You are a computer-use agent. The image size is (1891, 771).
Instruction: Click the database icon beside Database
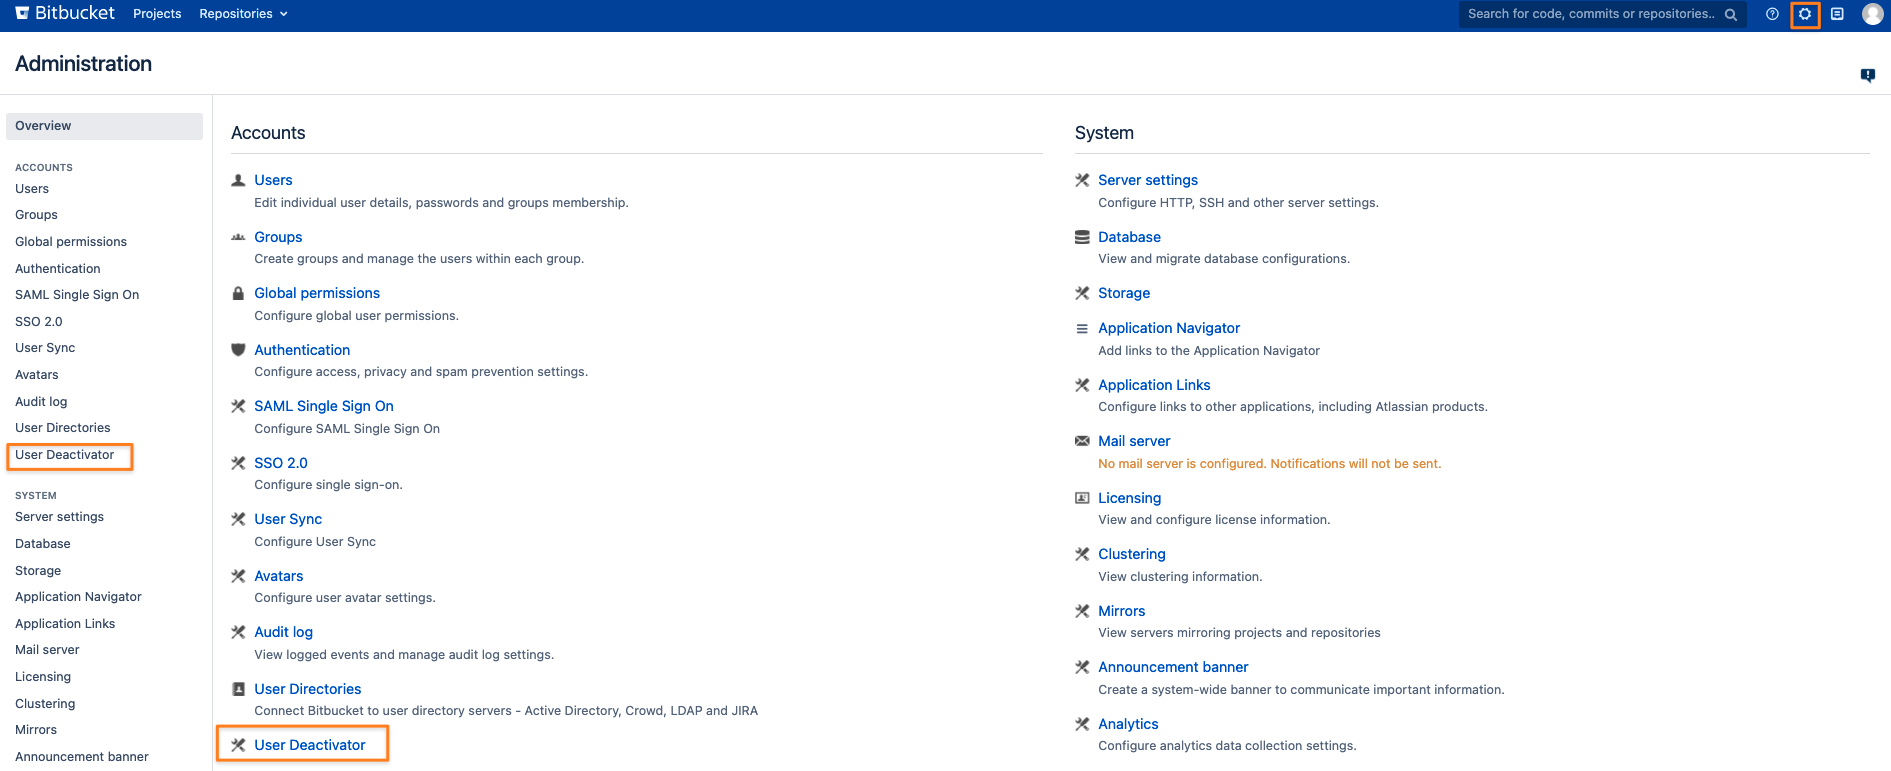1082,237
